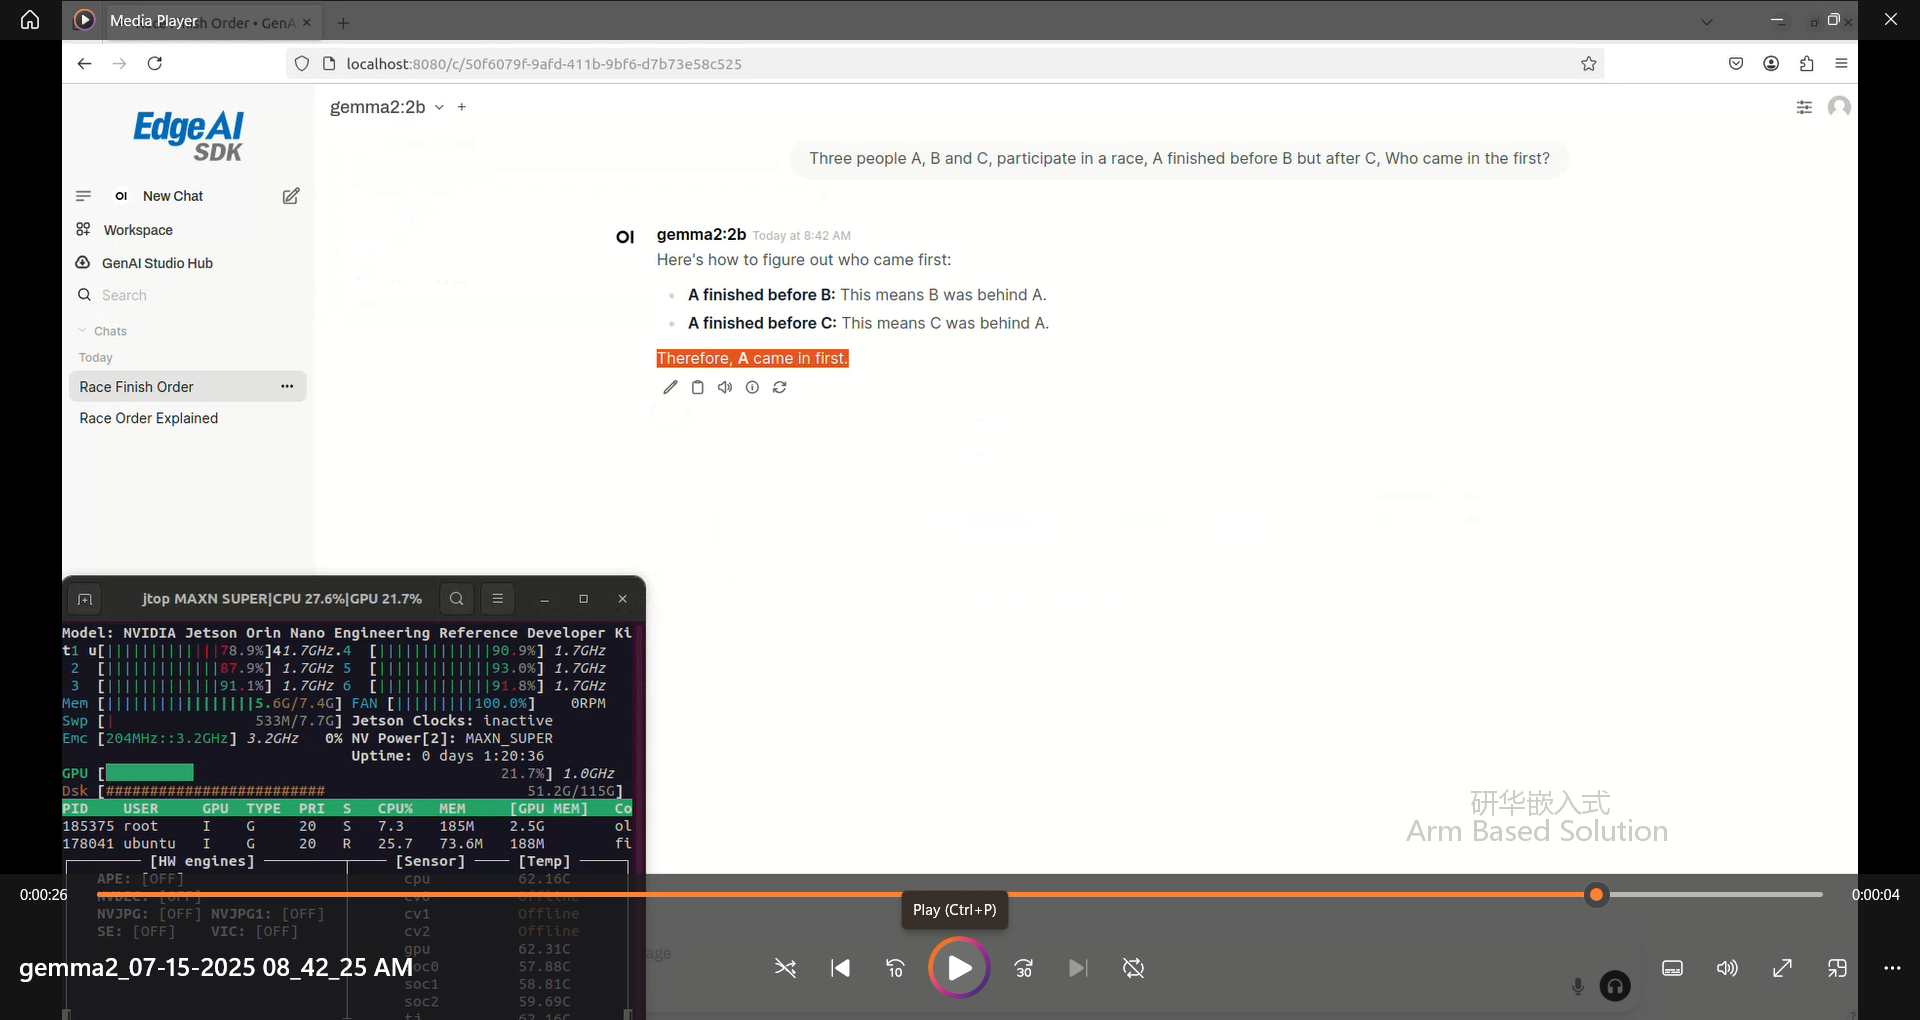Open chat controls sliders icon
This screenshot has height=1020, width=1920.
1804,107
